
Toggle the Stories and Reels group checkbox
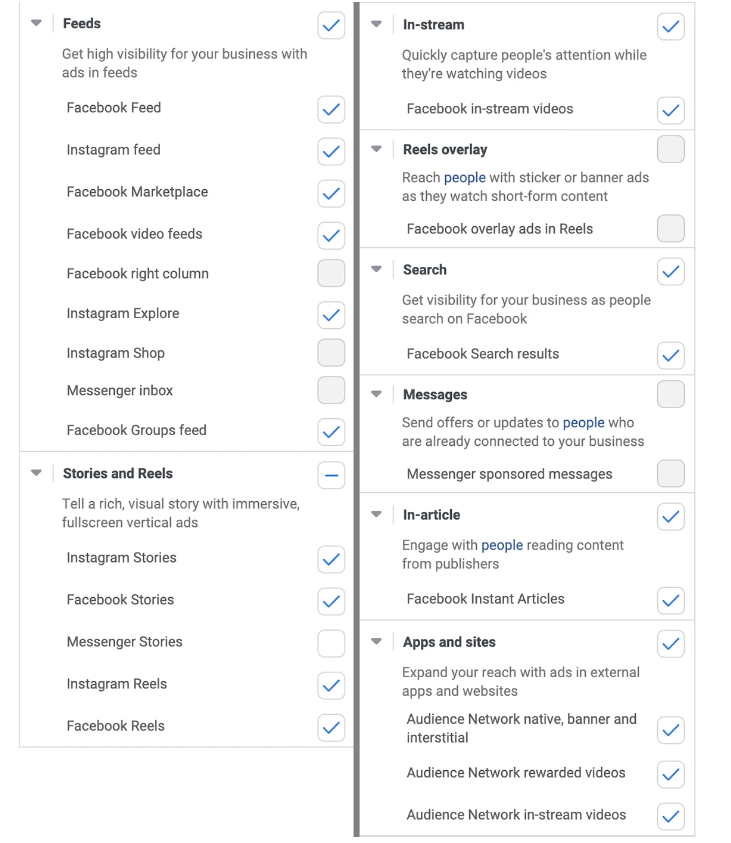pyautogui.click(x=330, y=474)
